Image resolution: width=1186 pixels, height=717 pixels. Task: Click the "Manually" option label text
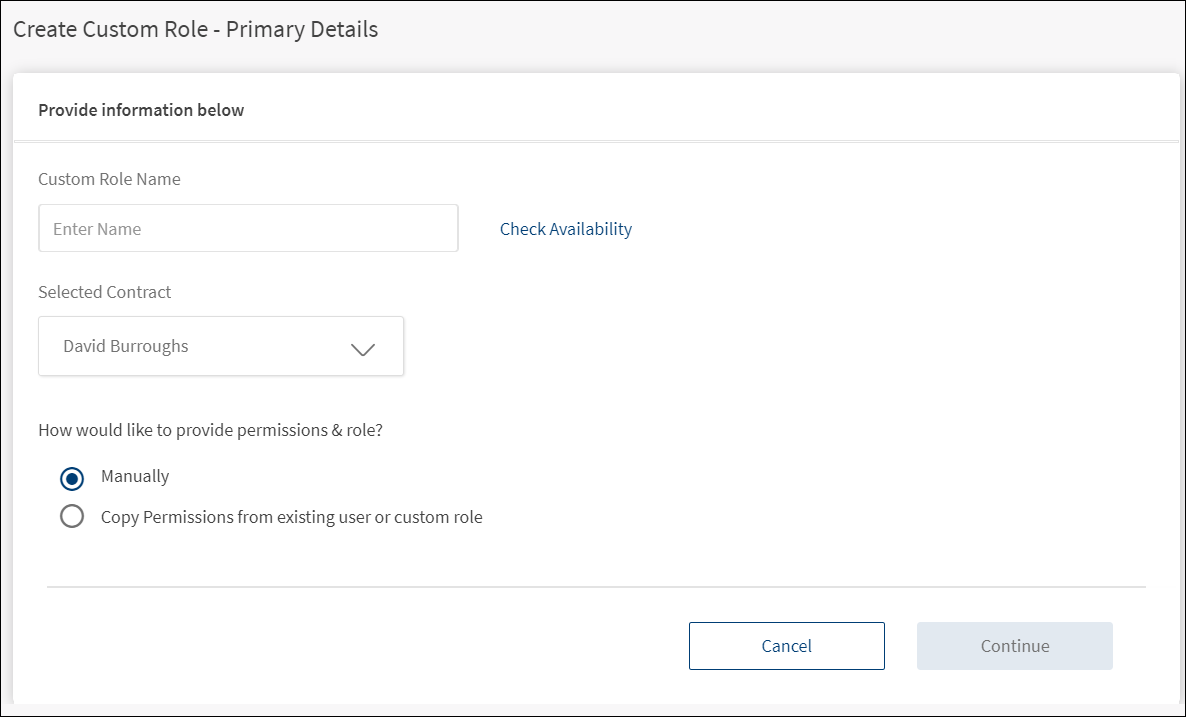[x=135, y=476]
